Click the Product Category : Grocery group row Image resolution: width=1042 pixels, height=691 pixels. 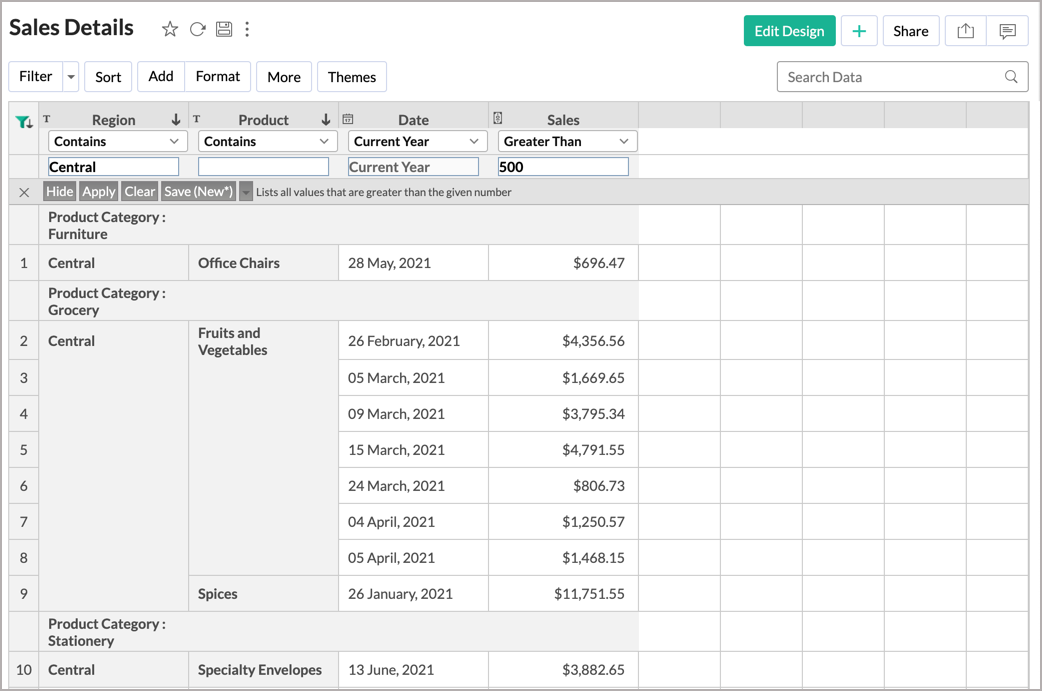[x=339, y=301]
